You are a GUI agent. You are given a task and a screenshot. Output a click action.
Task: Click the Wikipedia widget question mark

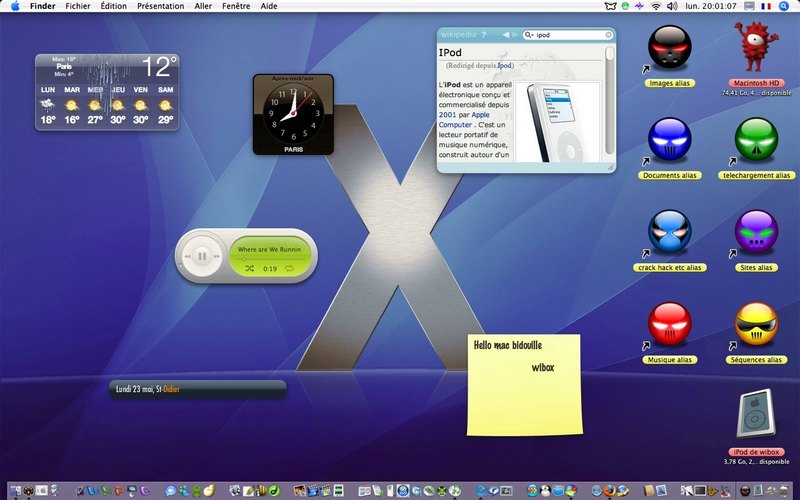click(484, 35)
